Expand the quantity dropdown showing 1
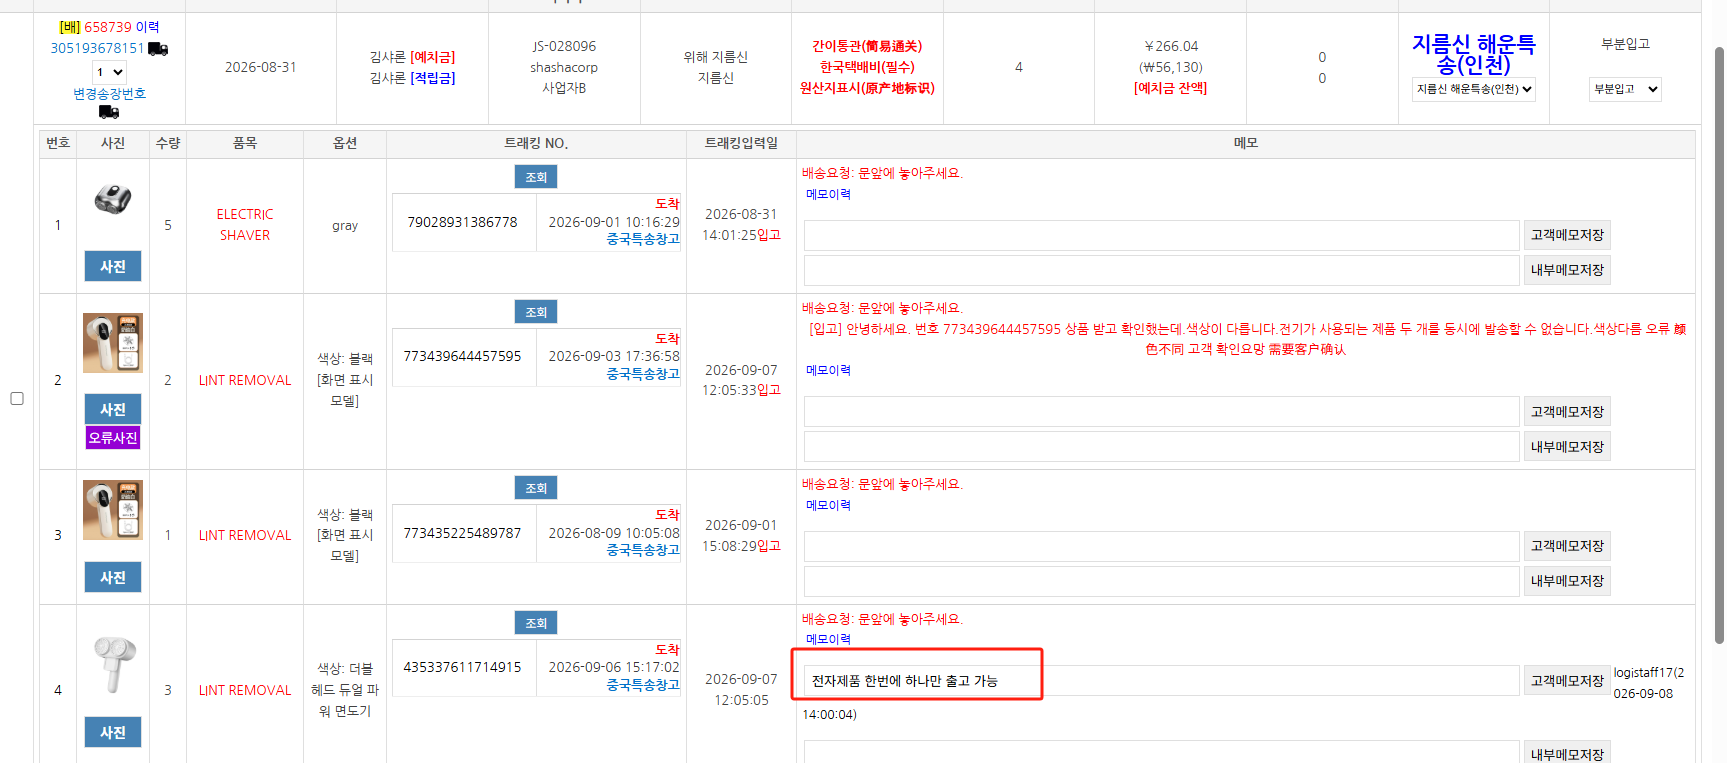This screenshot has height=763, width=1727. [x=110, y=72]
